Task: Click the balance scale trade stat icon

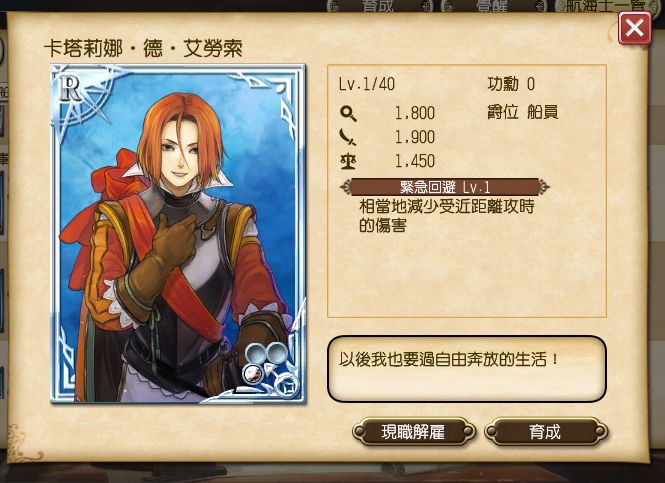Action: pos(348,161)
